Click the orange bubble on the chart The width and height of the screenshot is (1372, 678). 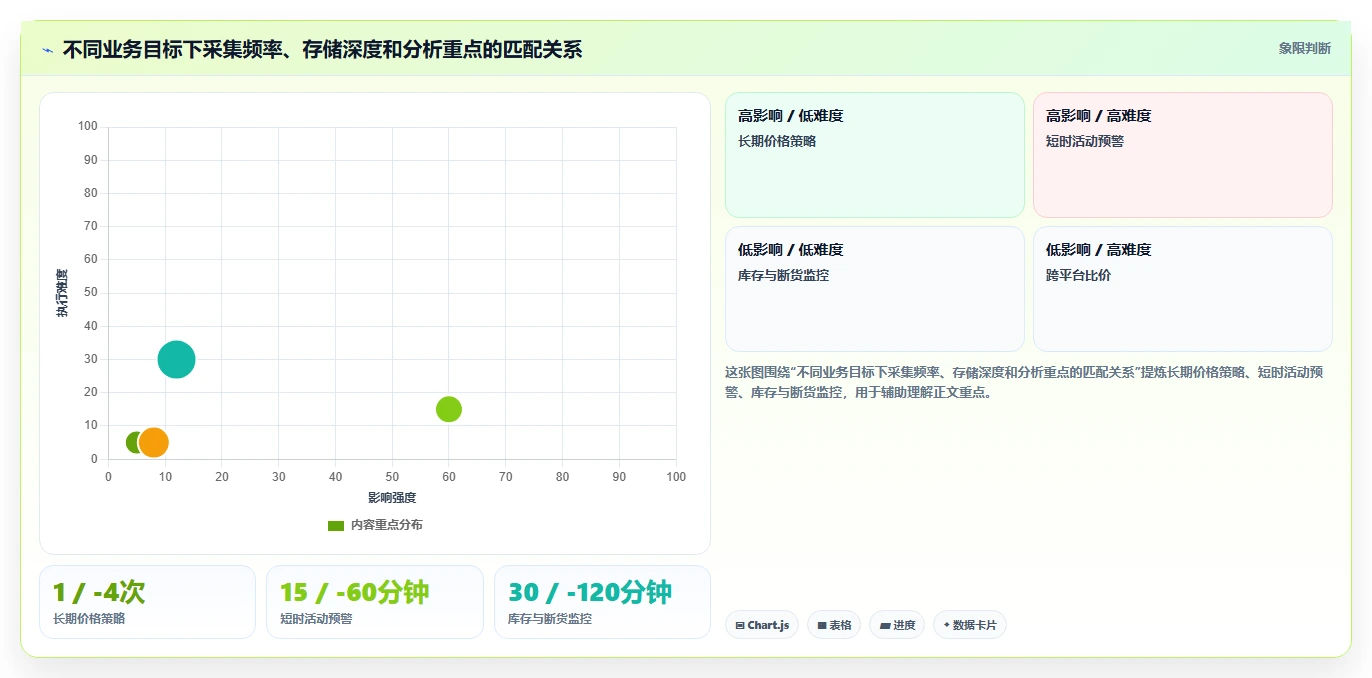tap(153, 442)
